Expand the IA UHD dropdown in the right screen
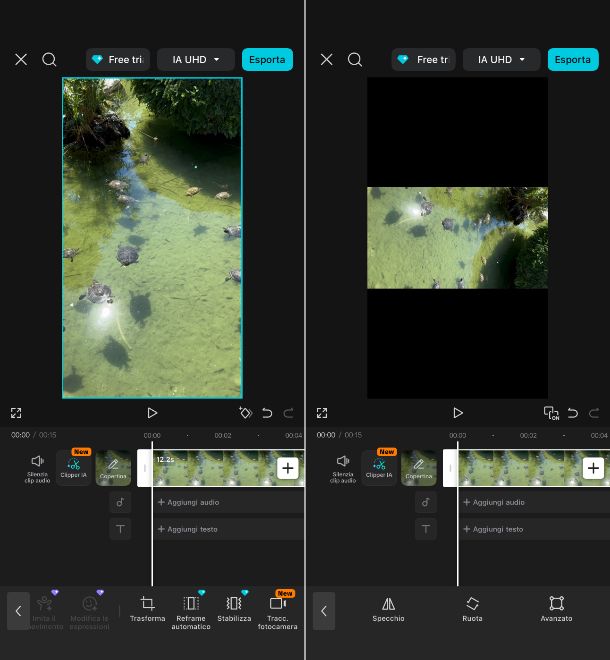 [502, 59]
